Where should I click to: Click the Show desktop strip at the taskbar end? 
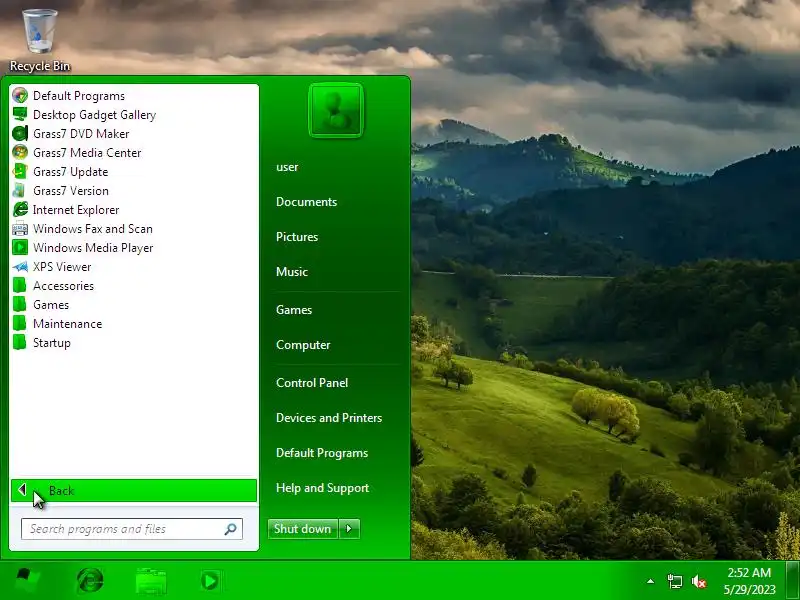[793, 581]
